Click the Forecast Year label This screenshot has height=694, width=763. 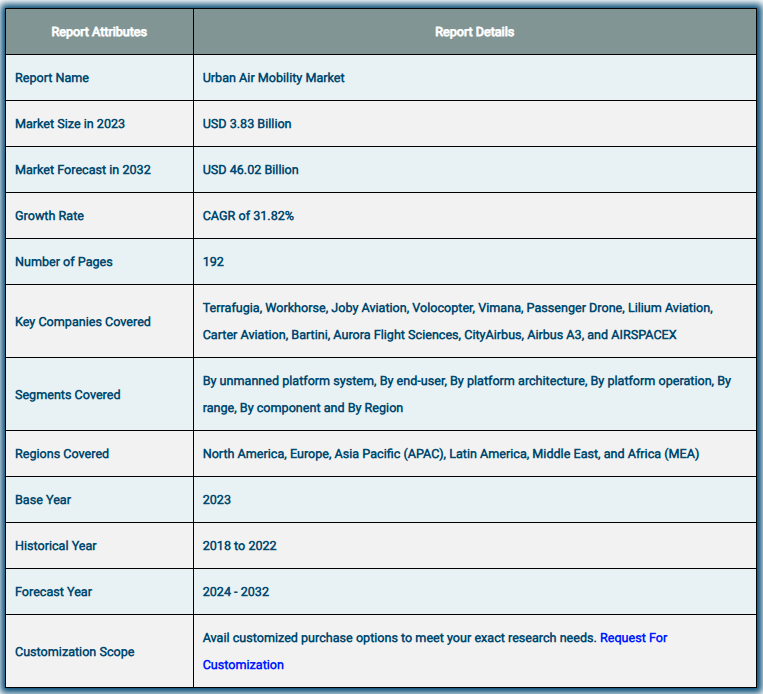(54, 592)
